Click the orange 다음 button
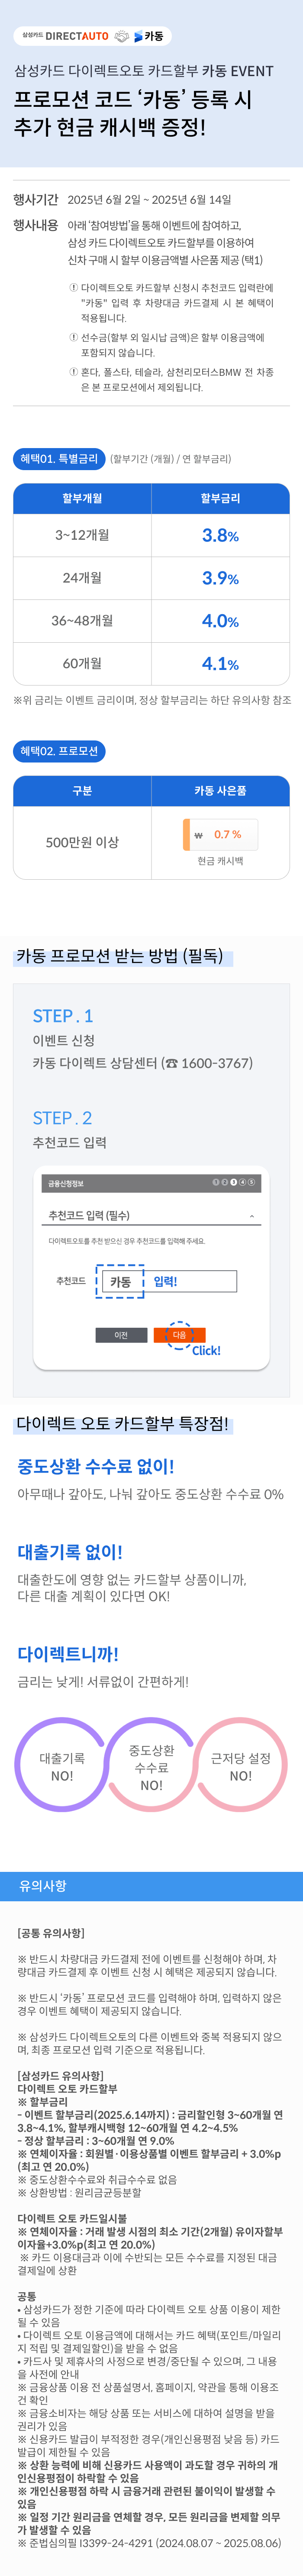303x2576 pixels. point(180,1335)
